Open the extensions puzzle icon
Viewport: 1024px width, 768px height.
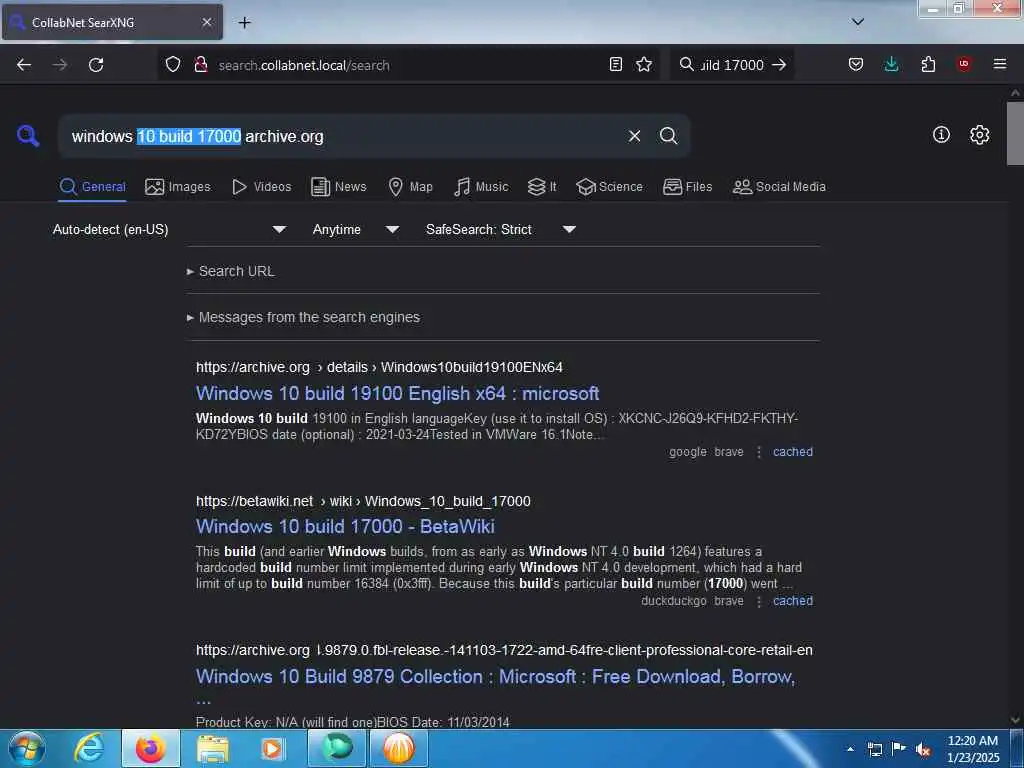[x=928, y=64]
